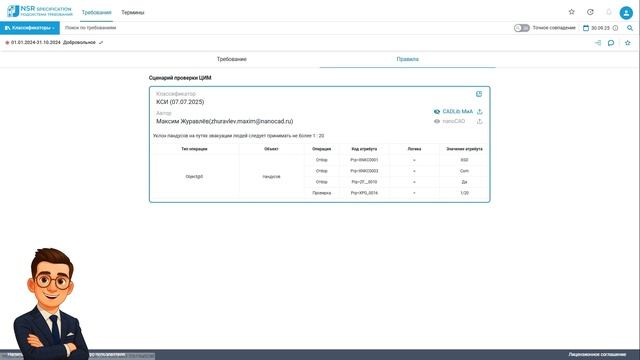Screen dimensions: 640x360
Task: Open the Термины top menu tab
Action: [133, 12]
